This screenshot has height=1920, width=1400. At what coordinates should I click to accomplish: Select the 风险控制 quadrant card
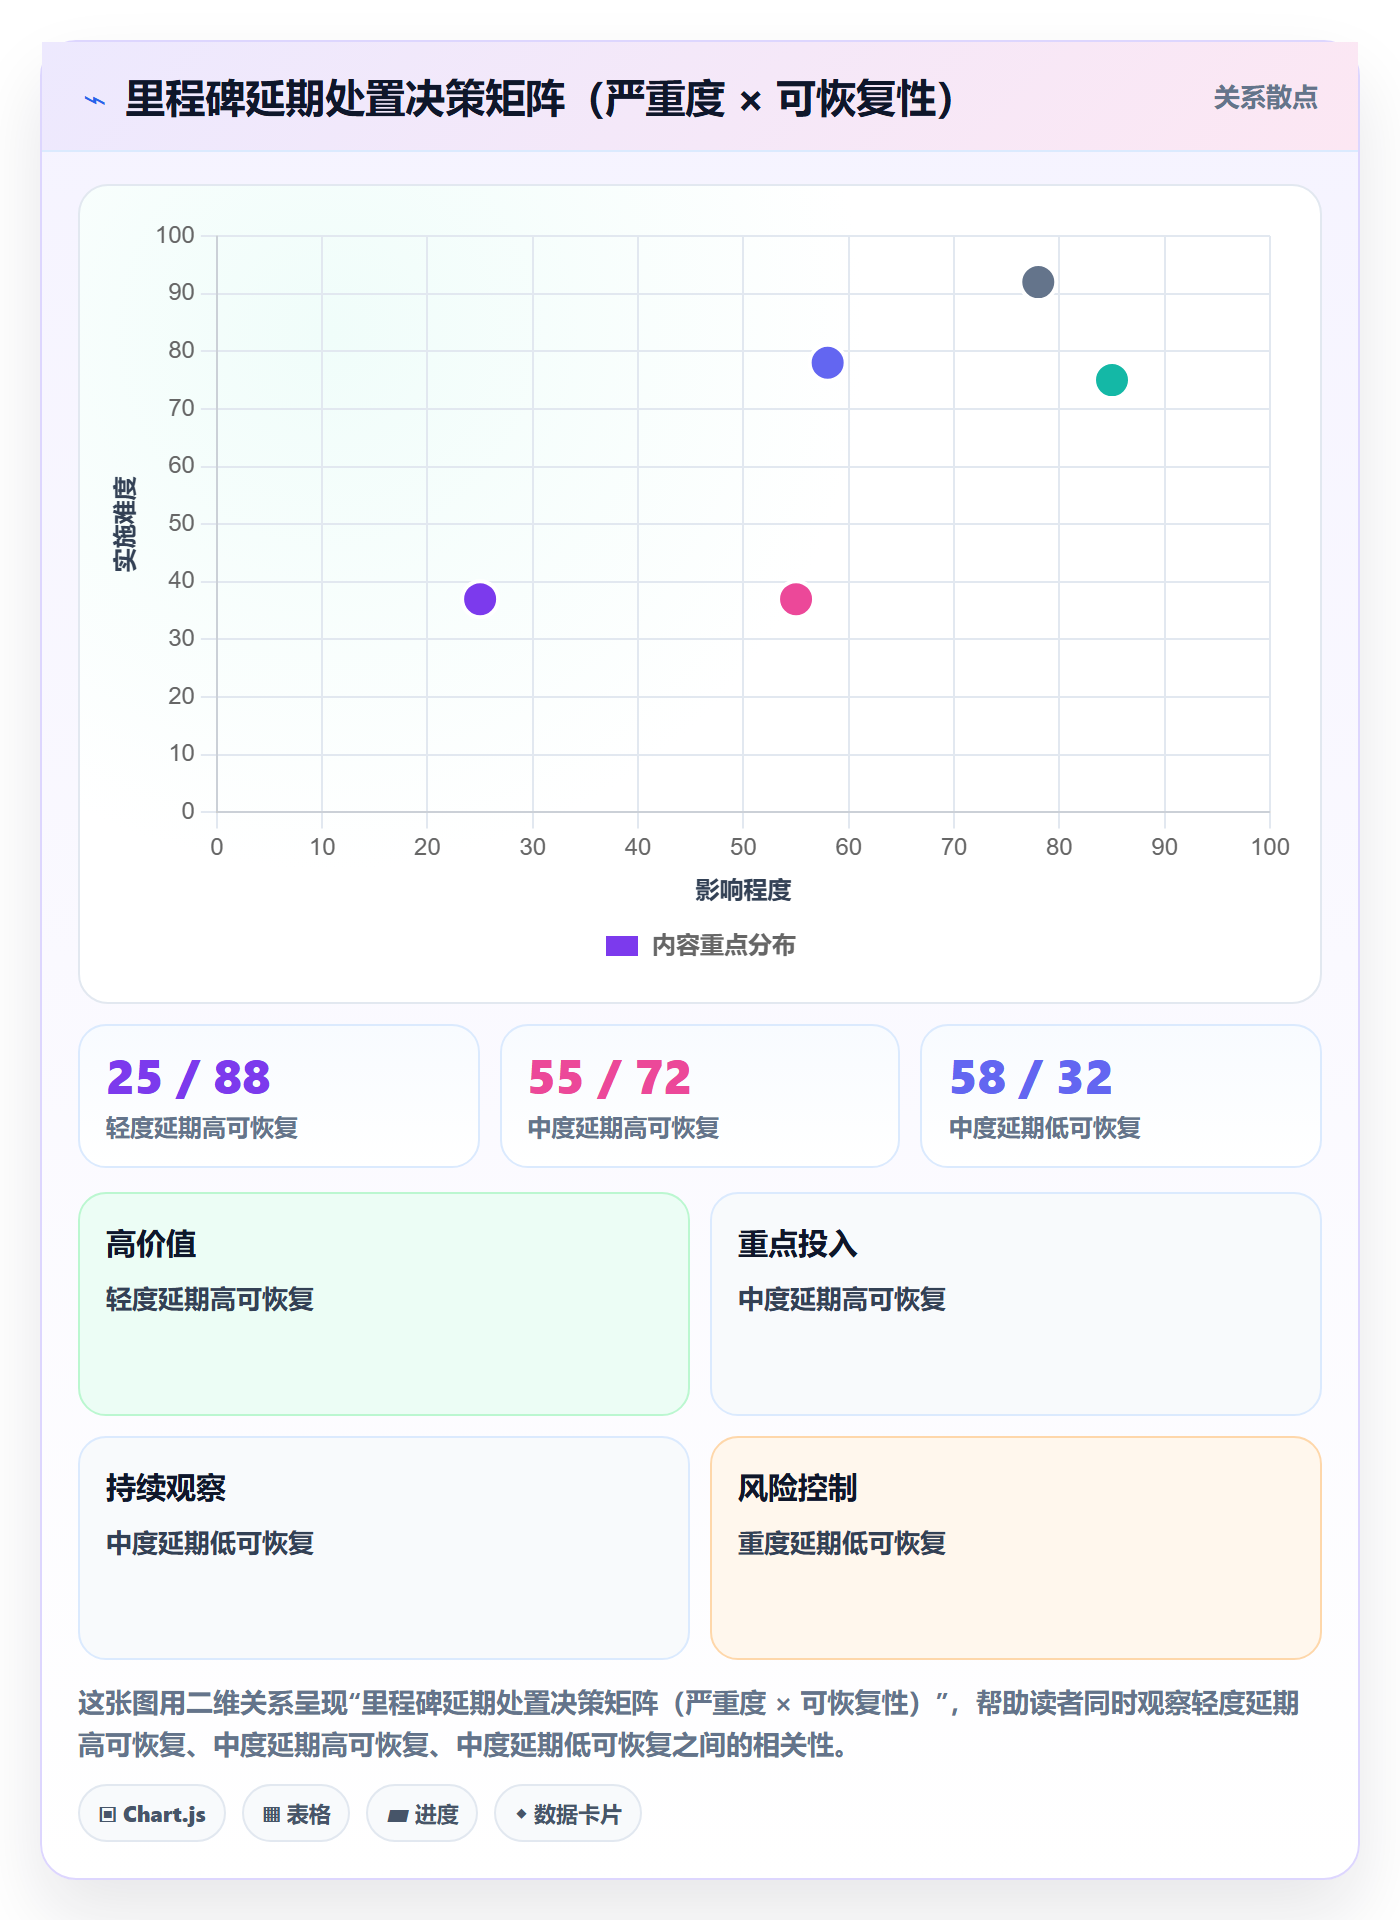click(x=1016, y=1548)
